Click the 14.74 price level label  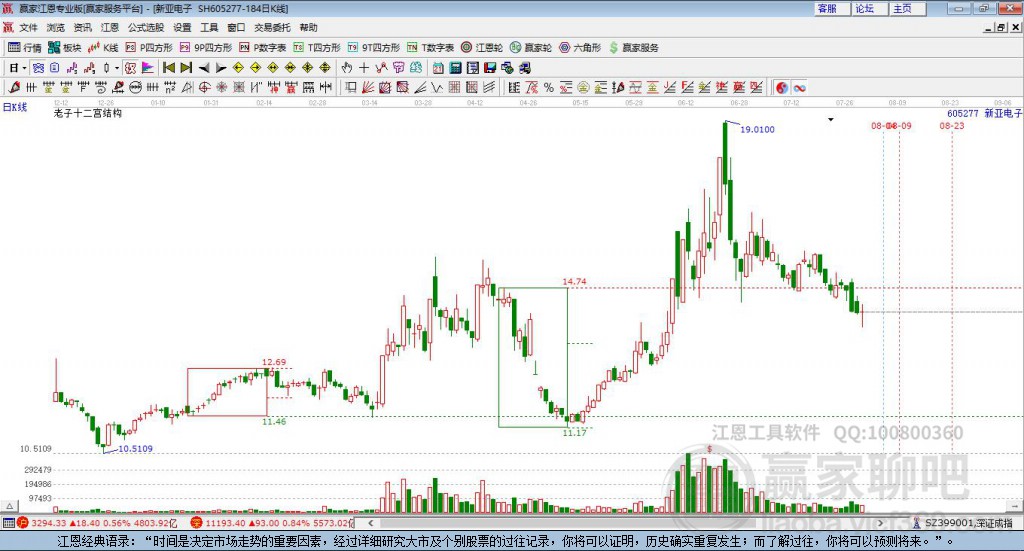click(x=574, y=281)
